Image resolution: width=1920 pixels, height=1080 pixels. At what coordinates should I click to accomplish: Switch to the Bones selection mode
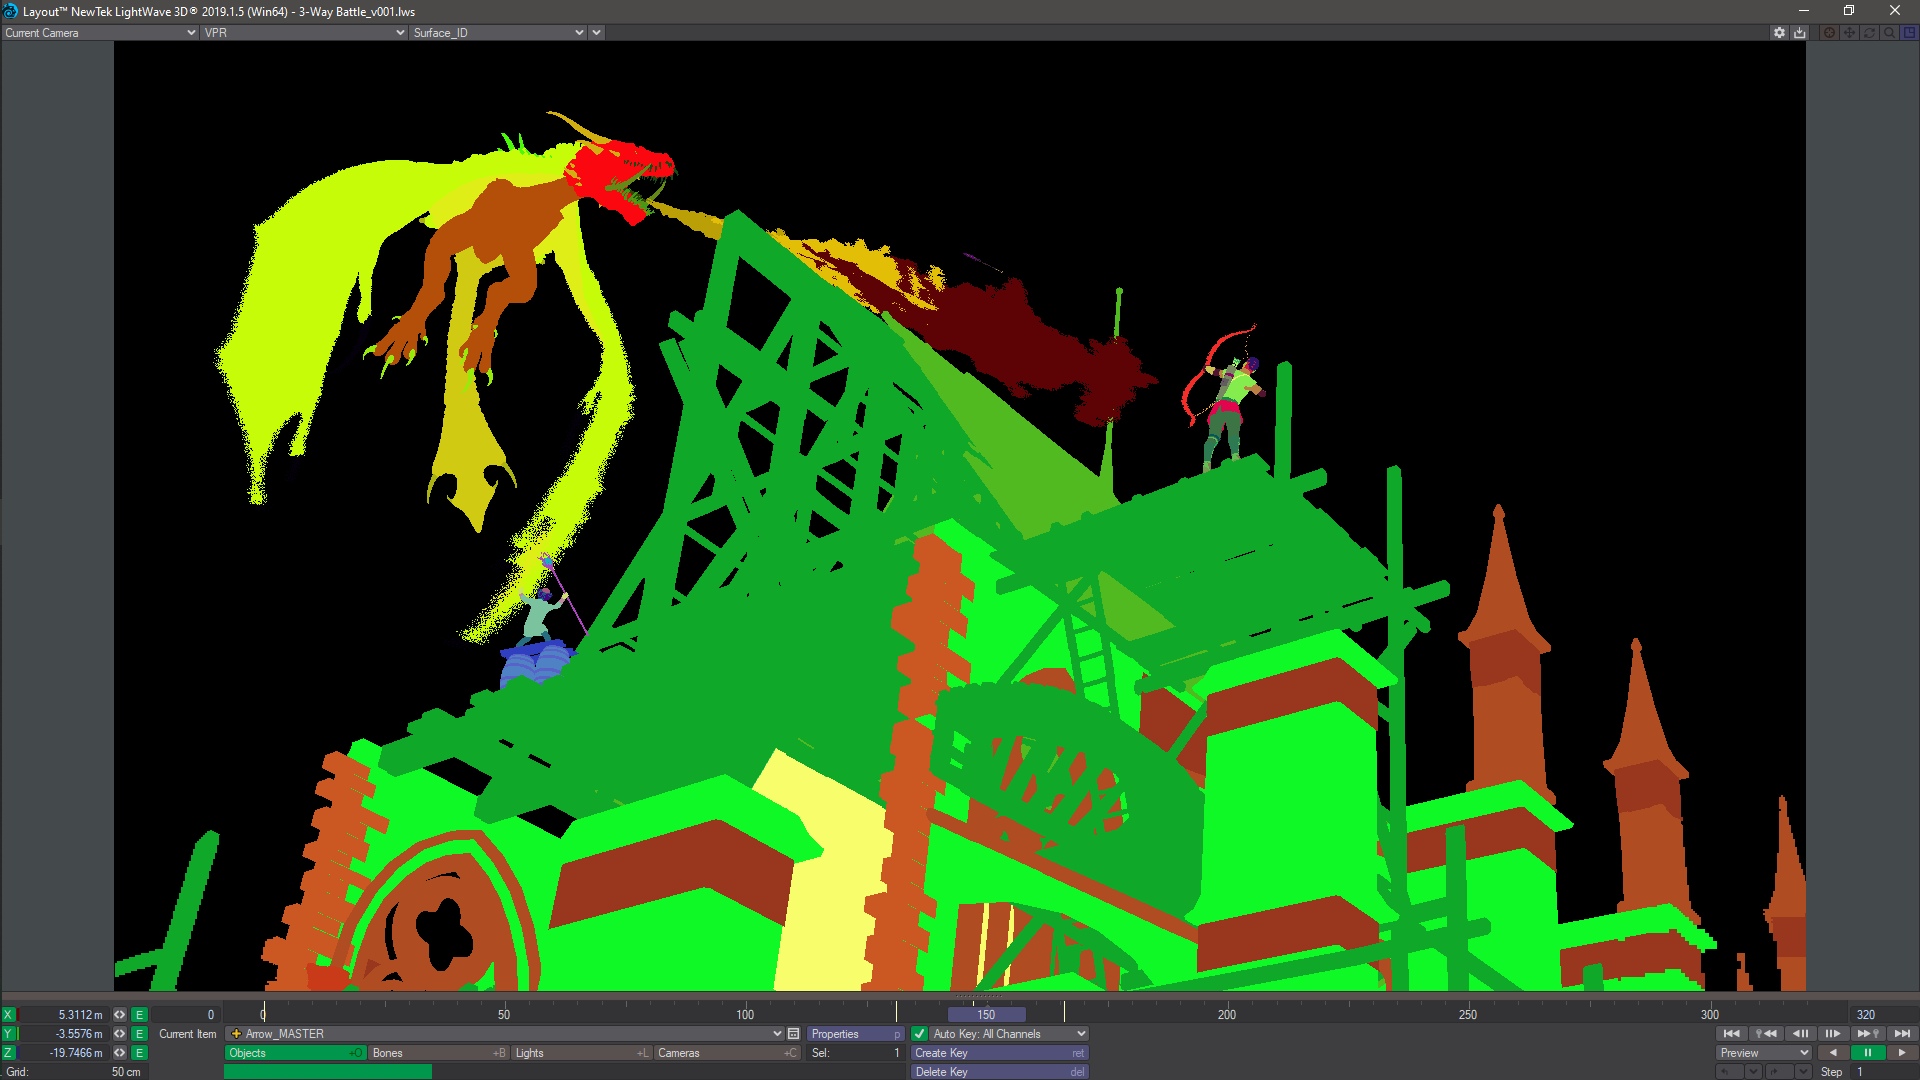(x=438, y=1053)
